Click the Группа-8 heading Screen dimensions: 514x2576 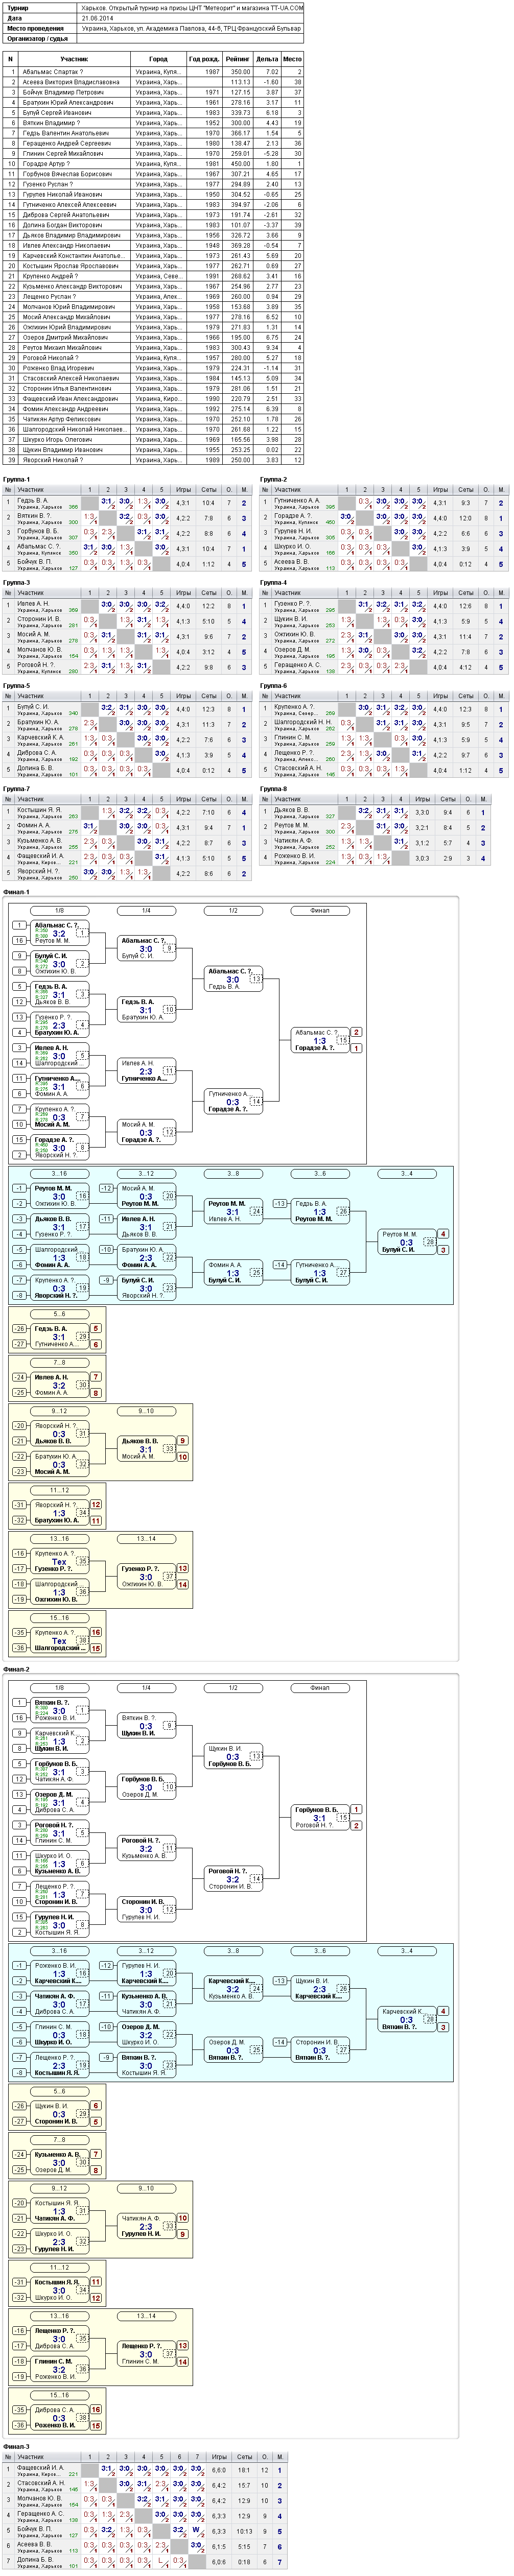pos(273,789)
